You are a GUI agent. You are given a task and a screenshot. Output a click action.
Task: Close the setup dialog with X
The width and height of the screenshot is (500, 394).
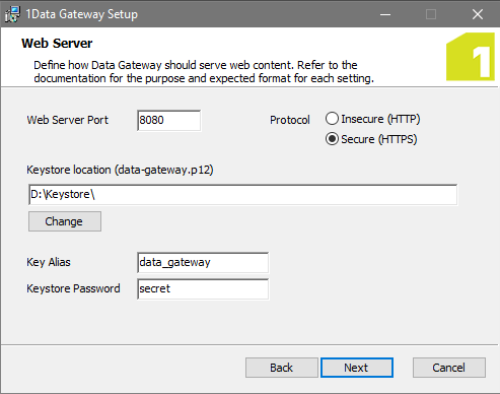[478, 14]
